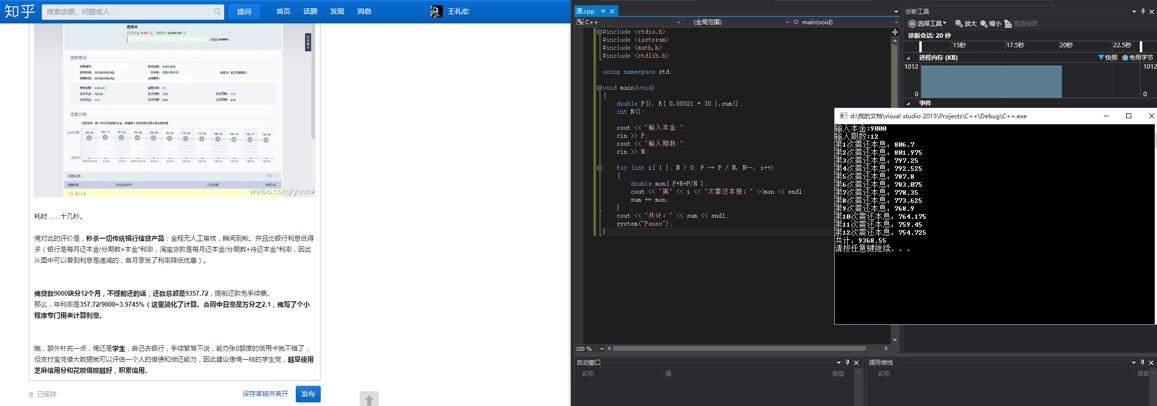
Task: Click the 选择工具 gear icon
Action: (912, 24)
